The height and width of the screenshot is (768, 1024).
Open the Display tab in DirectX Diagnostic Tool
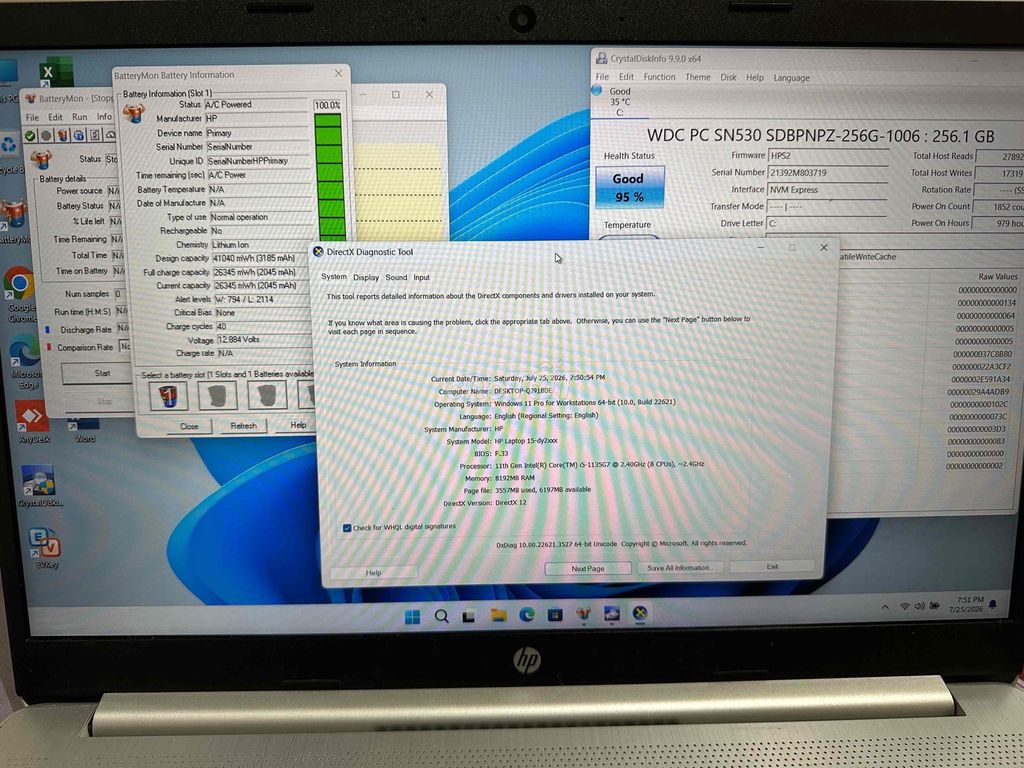[x=366, y=278]
